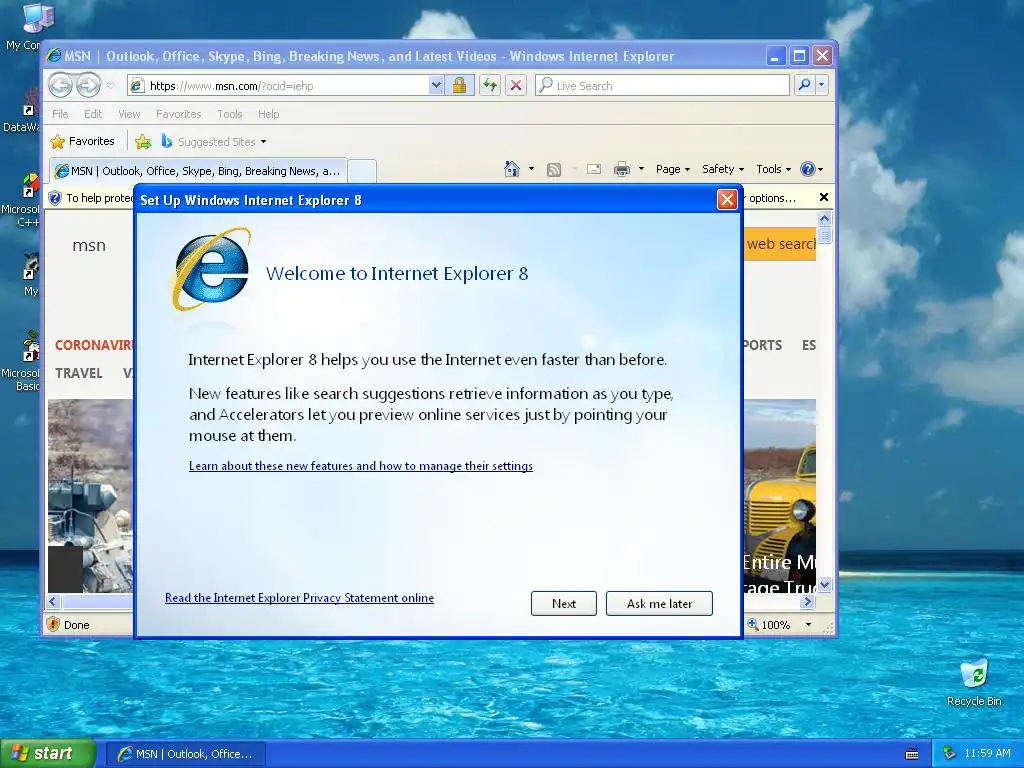Screen dimensions: 1024x768
Task: Click the information bar shield icon
Action: point(56,198)
